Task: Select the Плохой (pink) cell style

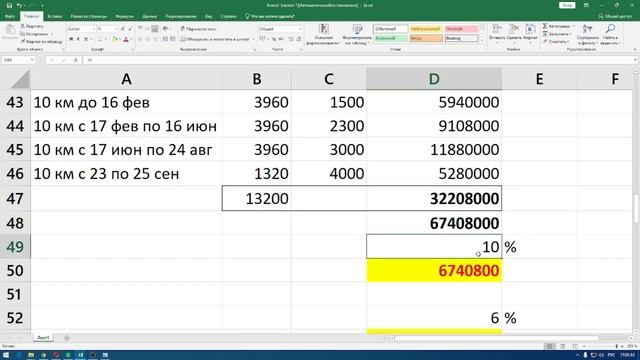Action: point(461,29)
